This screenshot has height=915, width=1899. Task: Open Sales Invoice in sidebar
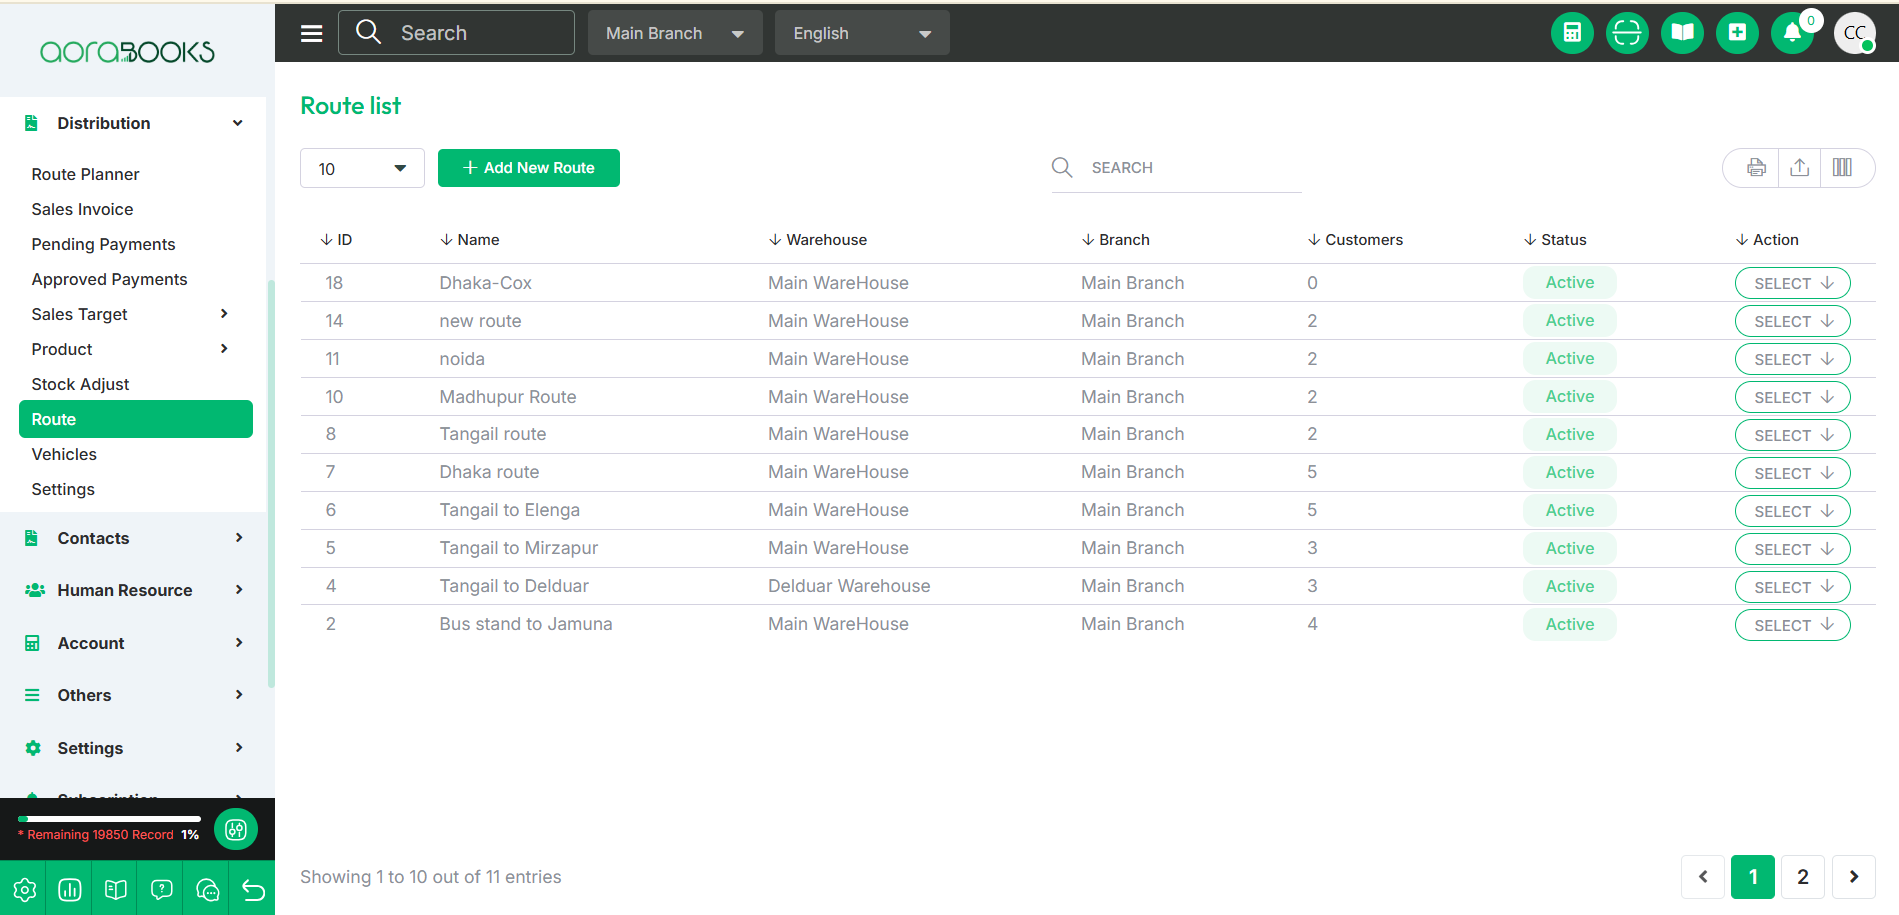[82, 209]
